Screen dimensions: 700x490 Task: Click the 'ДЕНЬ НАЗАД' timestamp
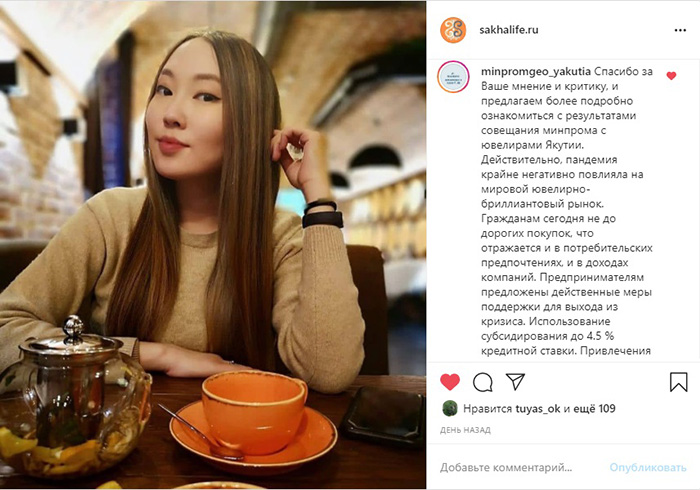click(x=465, y=430)
